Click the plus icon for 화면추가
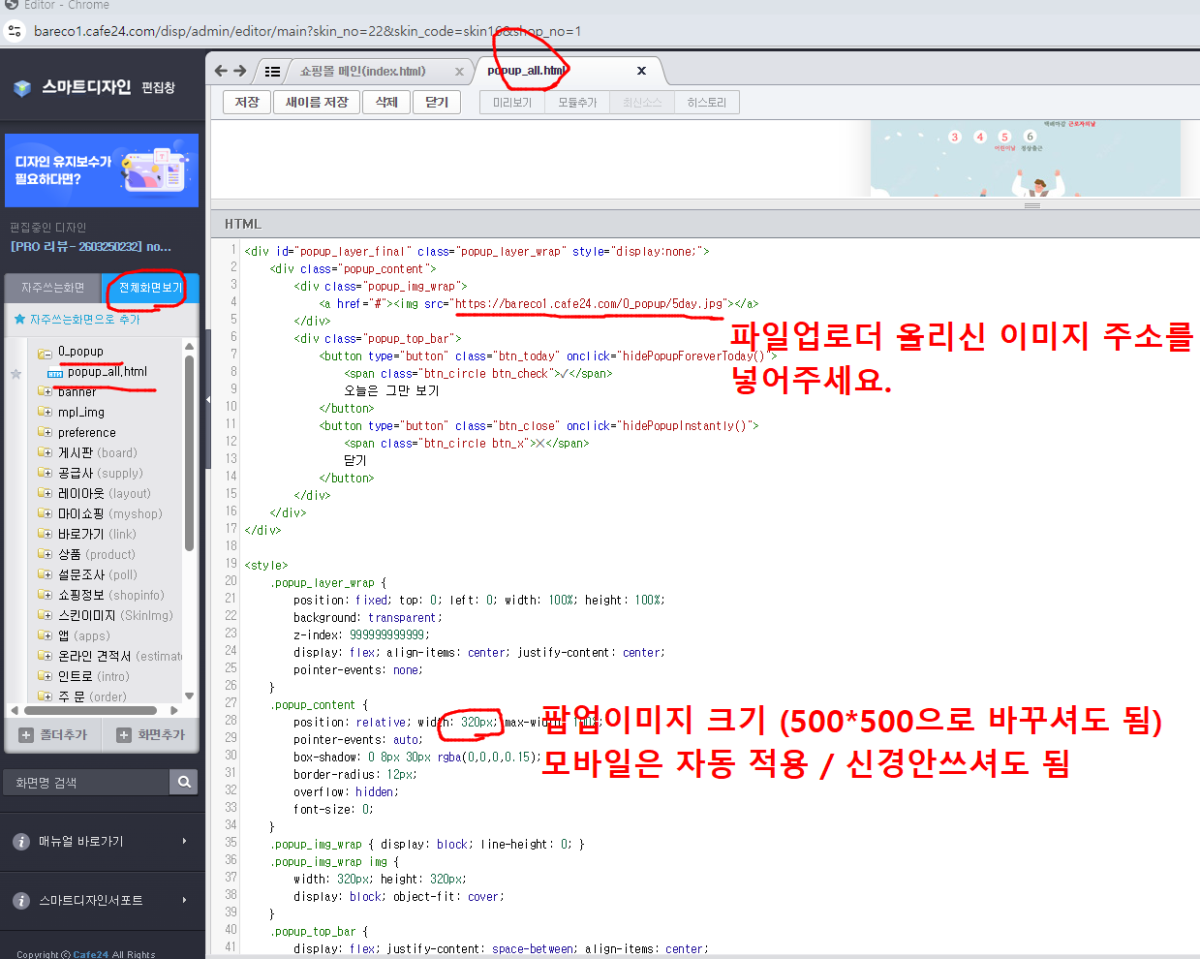The width and height of the screenshot is (1200, 959). pyautogui.click(x=124, y=735)
